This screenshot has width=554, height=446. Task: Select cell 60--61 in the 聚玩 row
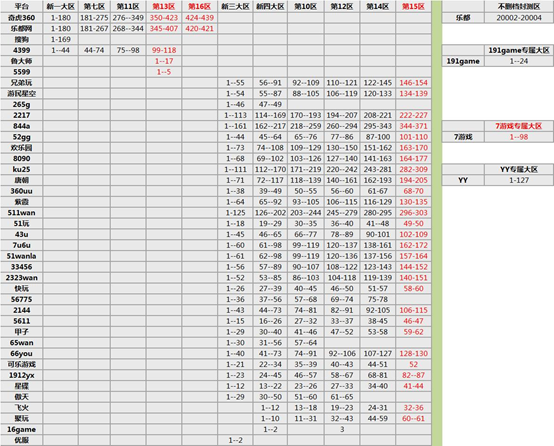click(413, 419)
